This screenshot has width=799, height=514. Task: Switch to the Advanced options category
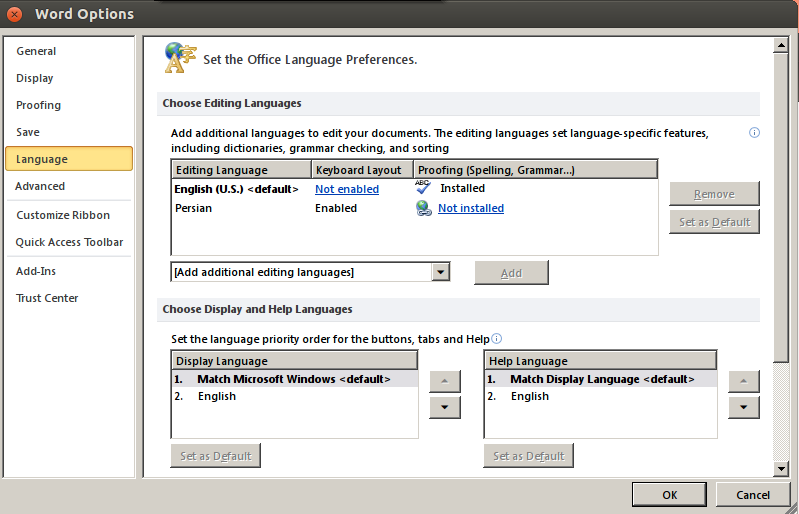click(x=40, y=186)
